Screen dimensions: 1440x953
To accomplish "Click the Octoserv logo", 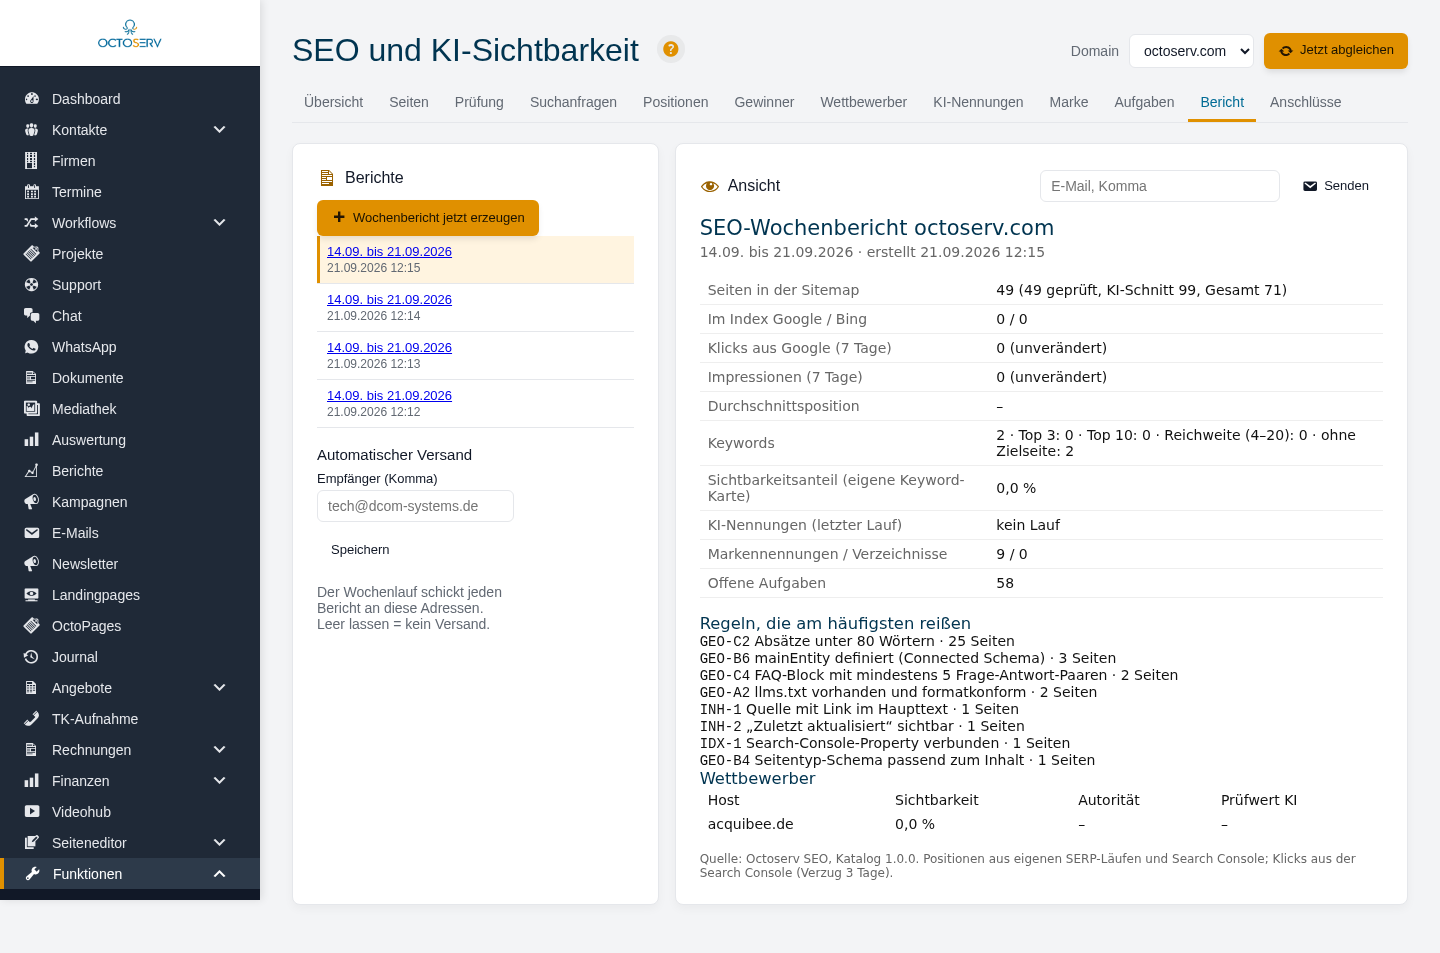I will coord(130,34).
